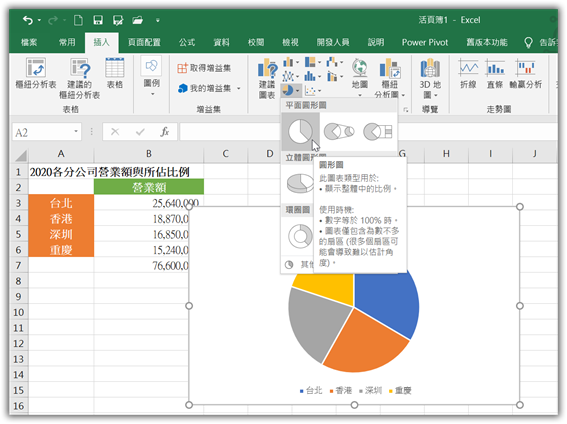Screen dimensions: 567x424
Task: Expand the 我的增益集 dropdown arrow
Action: coord(239,89)
